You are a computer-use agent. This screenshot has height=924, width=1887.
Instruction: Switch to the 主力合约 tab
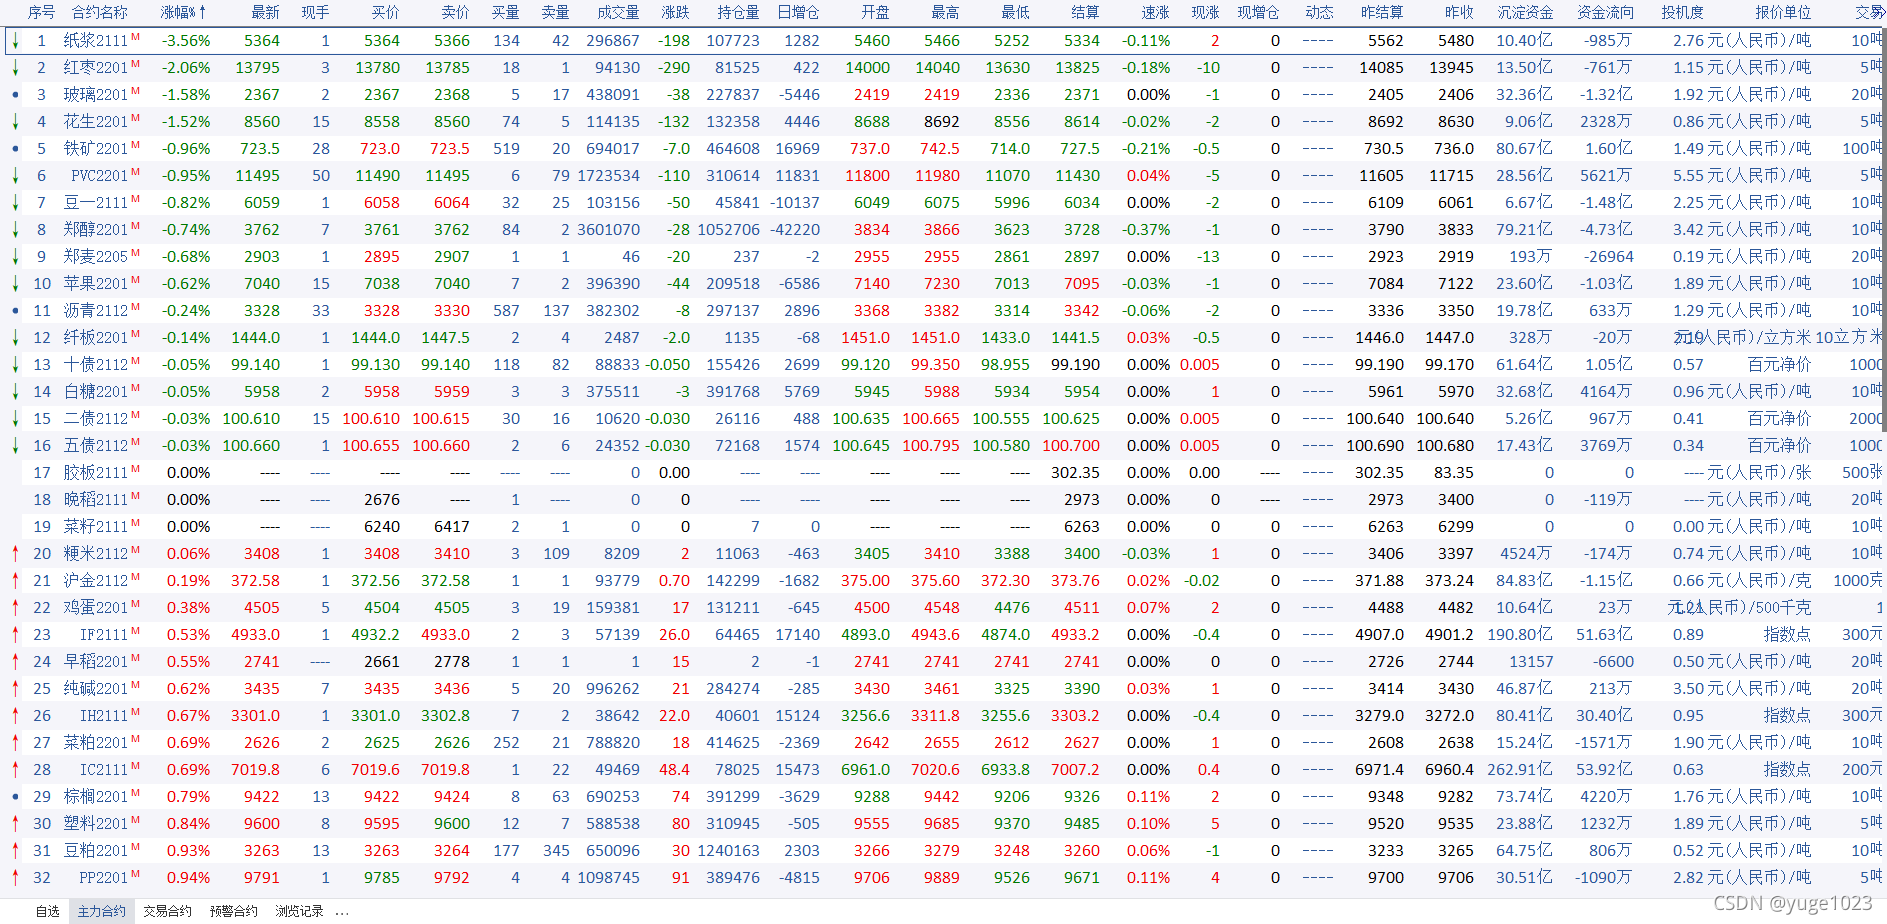102,911
